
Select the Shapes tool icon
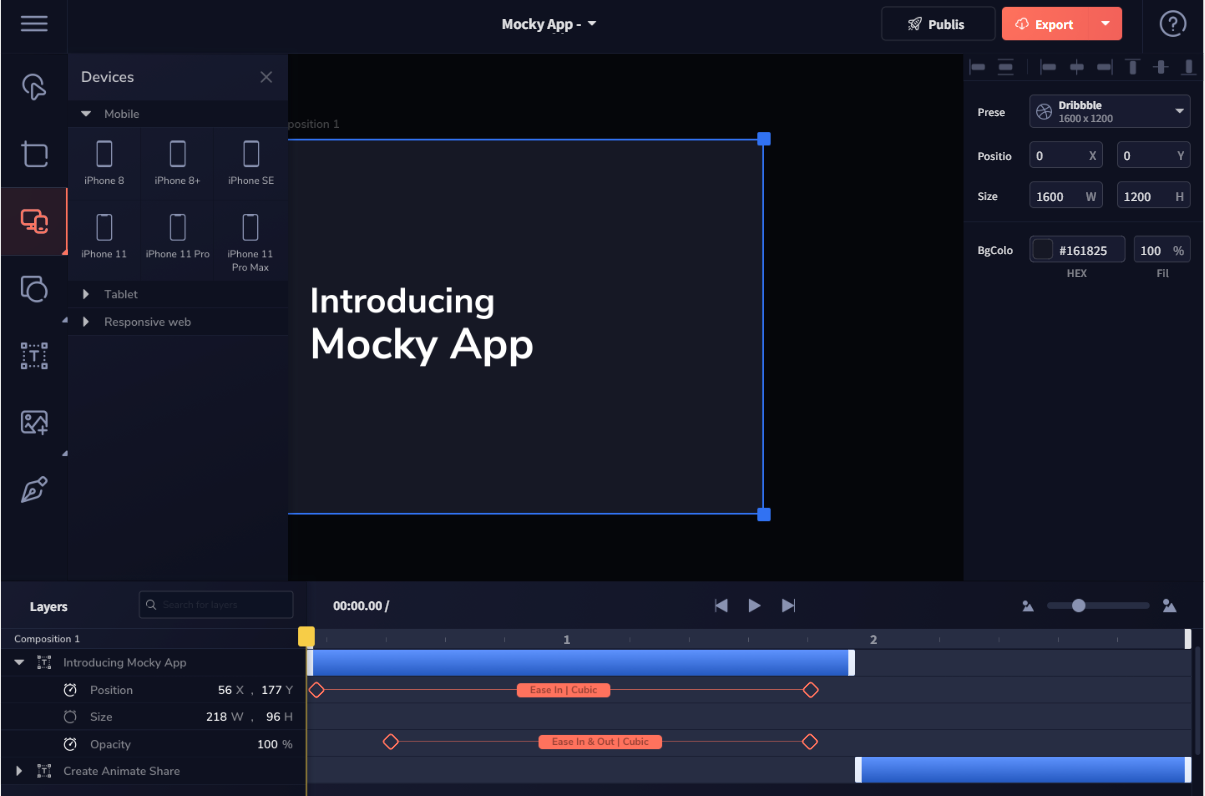[x=34, y=289]
